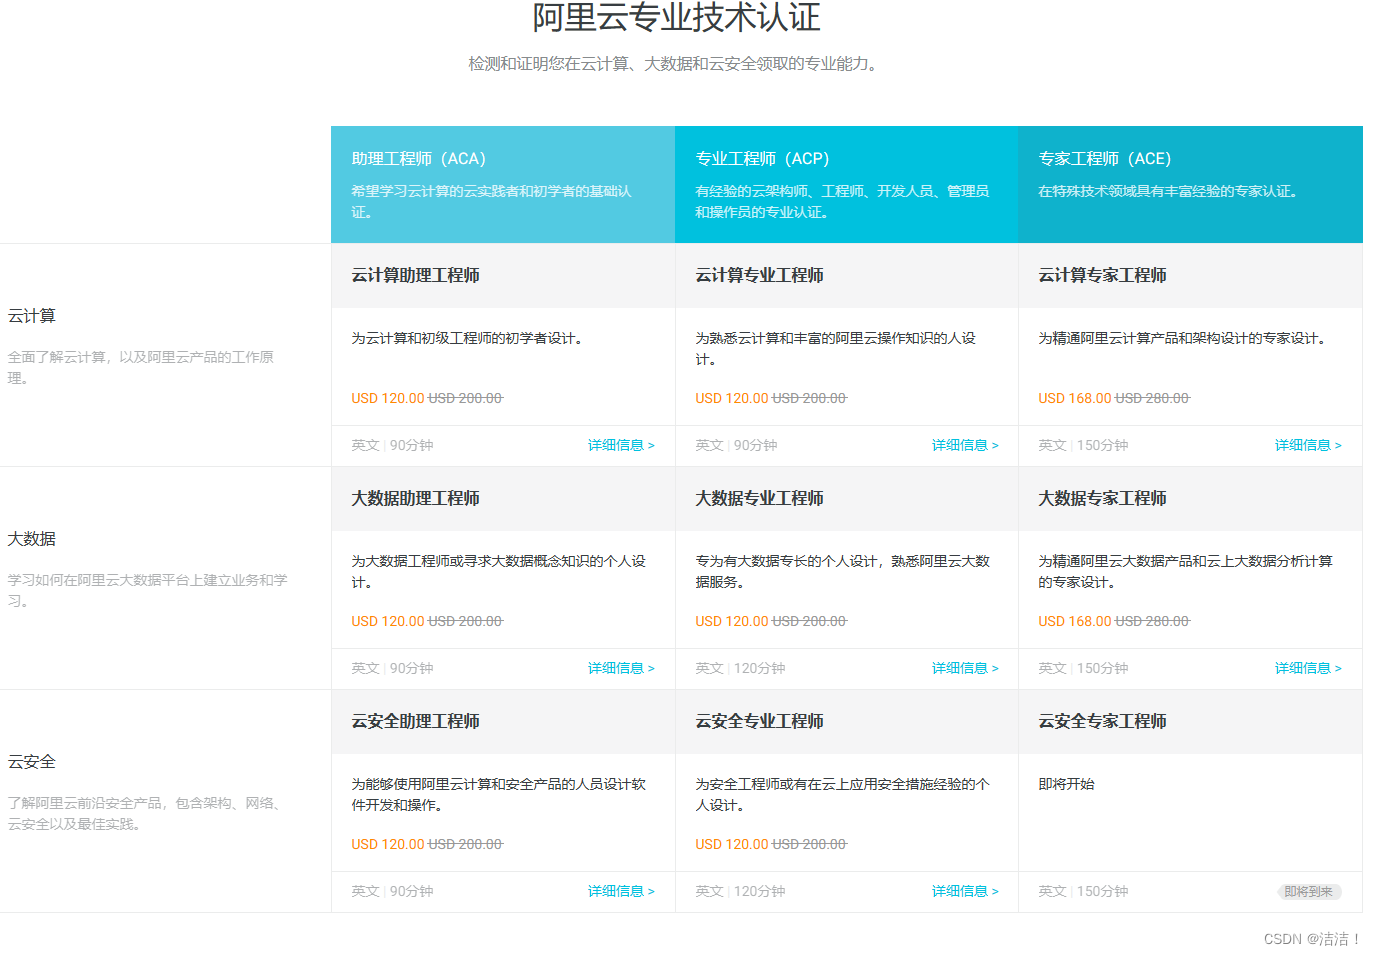
Task: Click 英文 | 90分钟 on 云安全助理工程师 card
Action: pyautogui.click(x=392, y=891)
